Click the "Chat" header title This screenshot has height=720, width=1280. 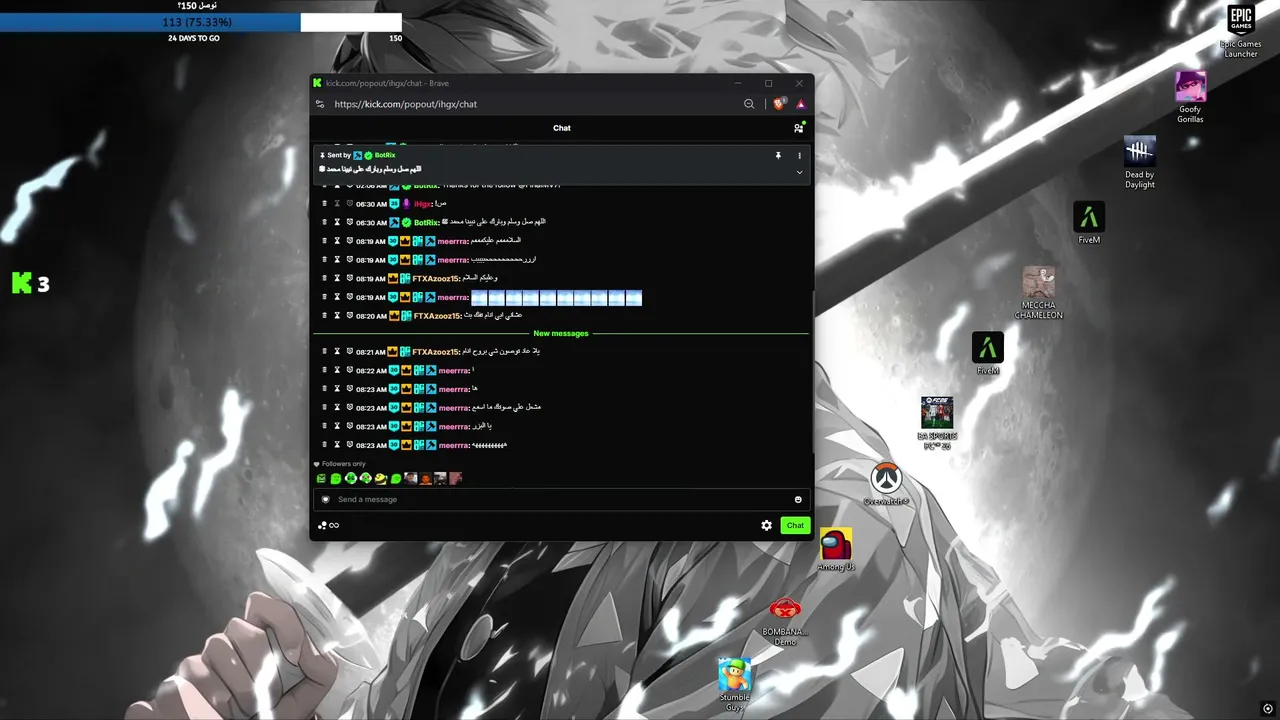tap(562, 128)
